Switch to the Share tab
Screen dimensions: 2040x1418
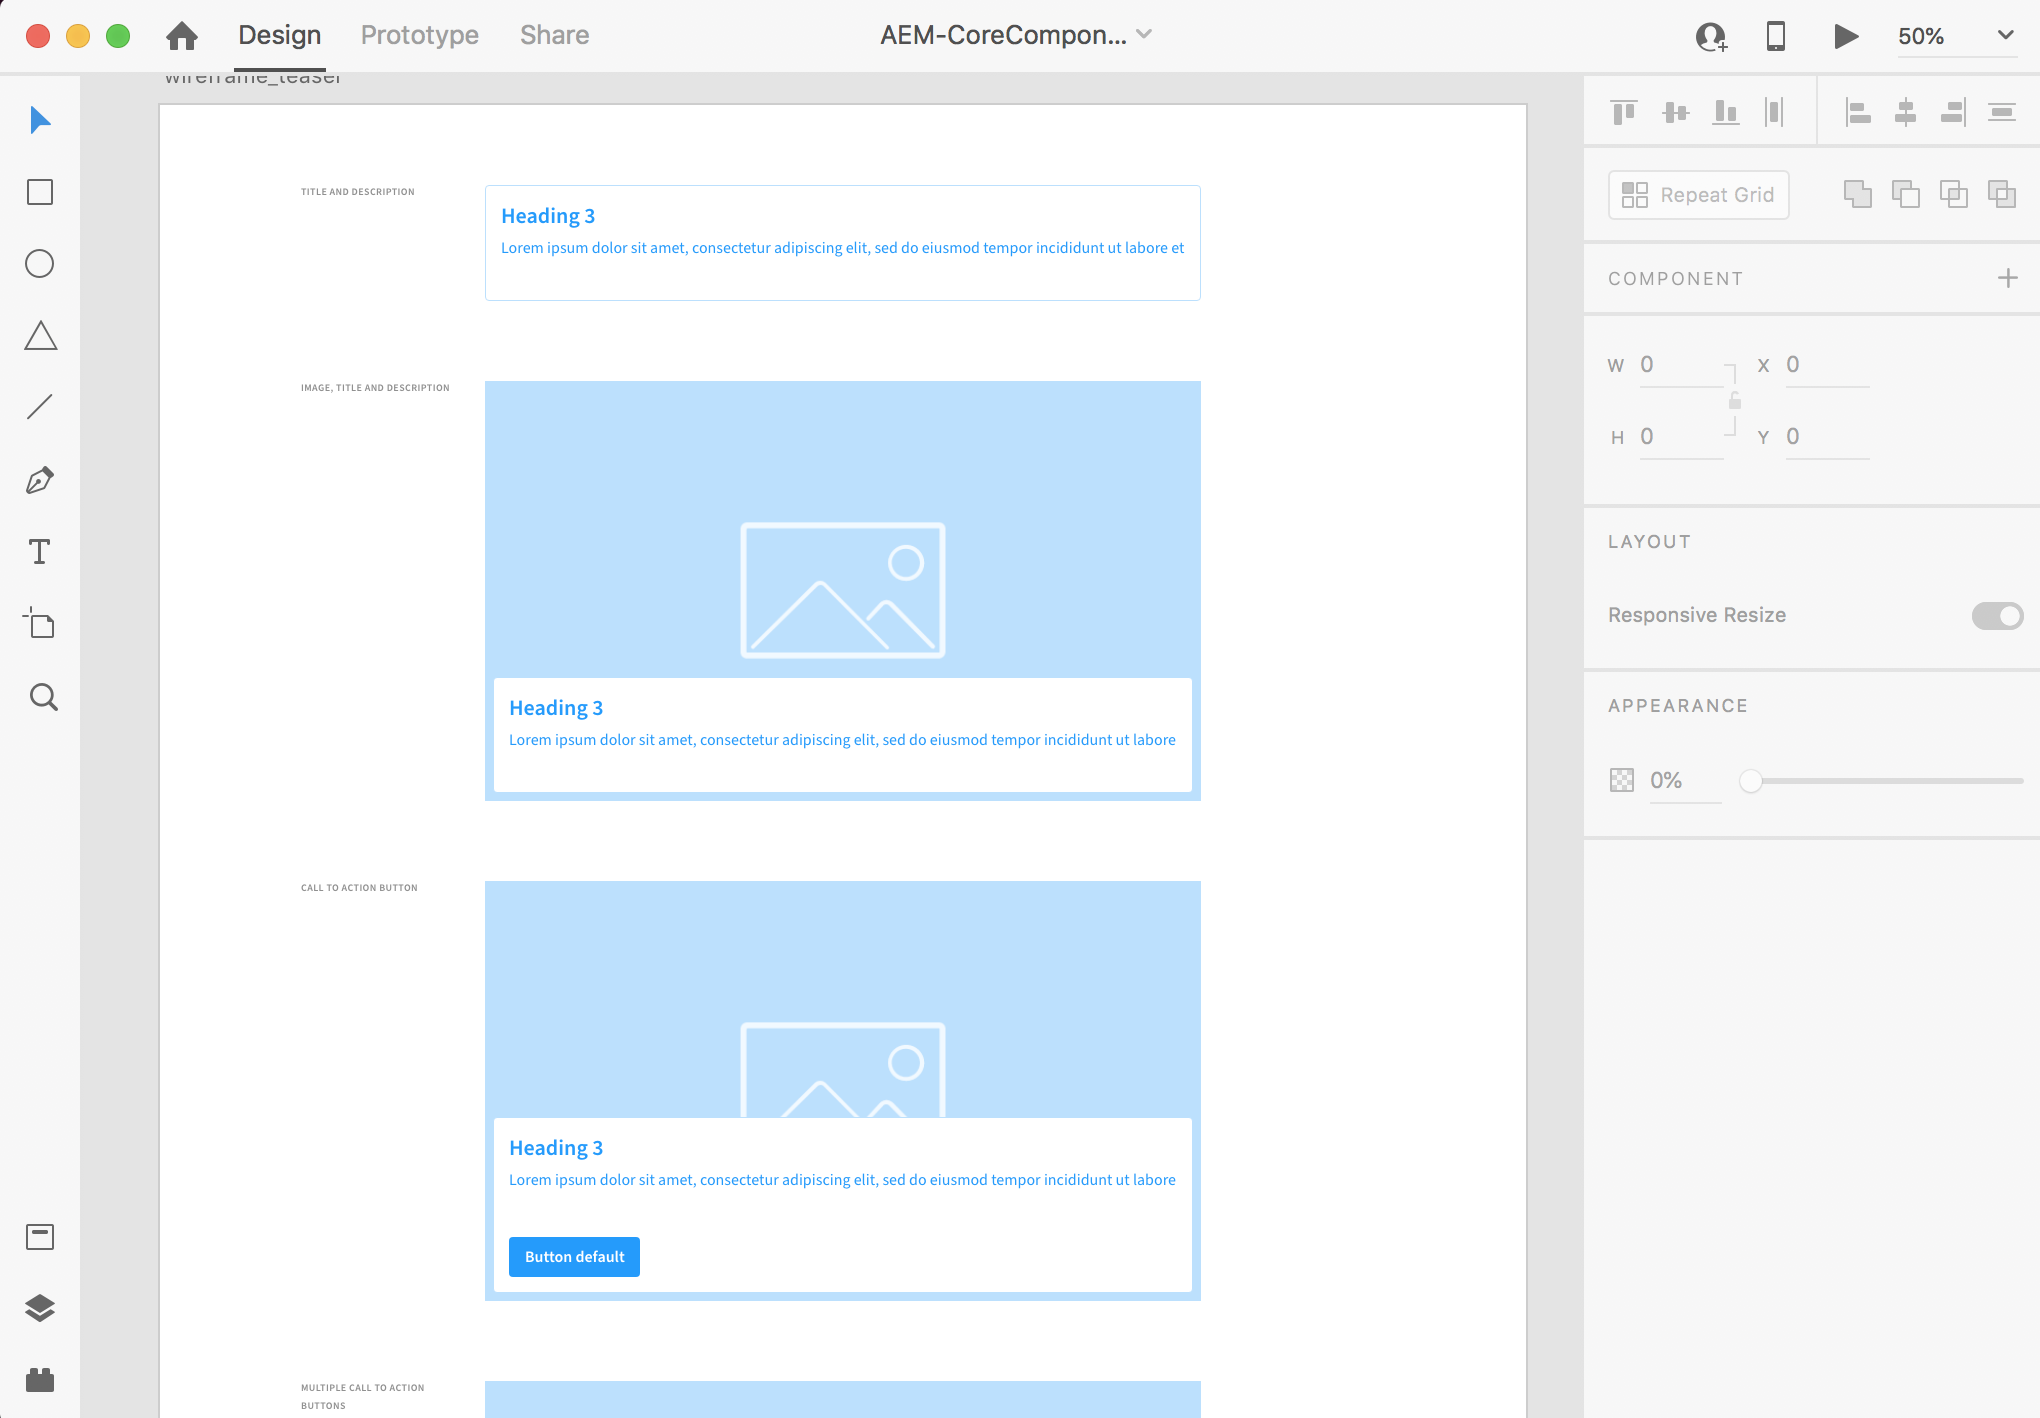(x=554, y=35)
